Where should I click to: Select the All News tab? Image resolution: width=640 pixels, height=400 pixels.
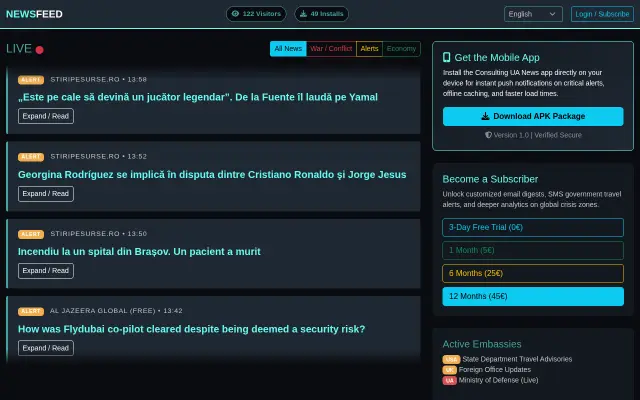coord(288,49)
